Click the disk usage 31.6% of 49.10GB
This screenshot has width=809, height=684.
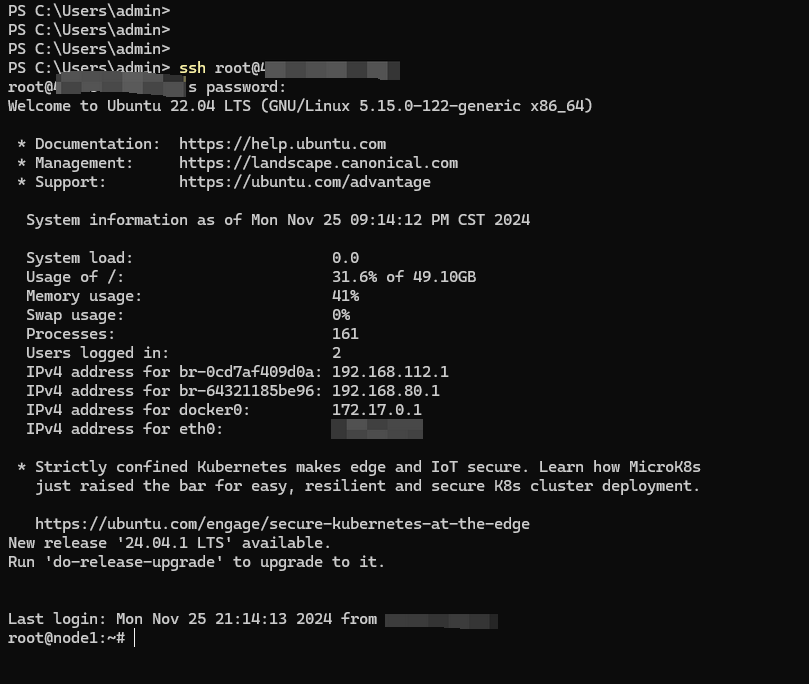[x=403, y=277]
